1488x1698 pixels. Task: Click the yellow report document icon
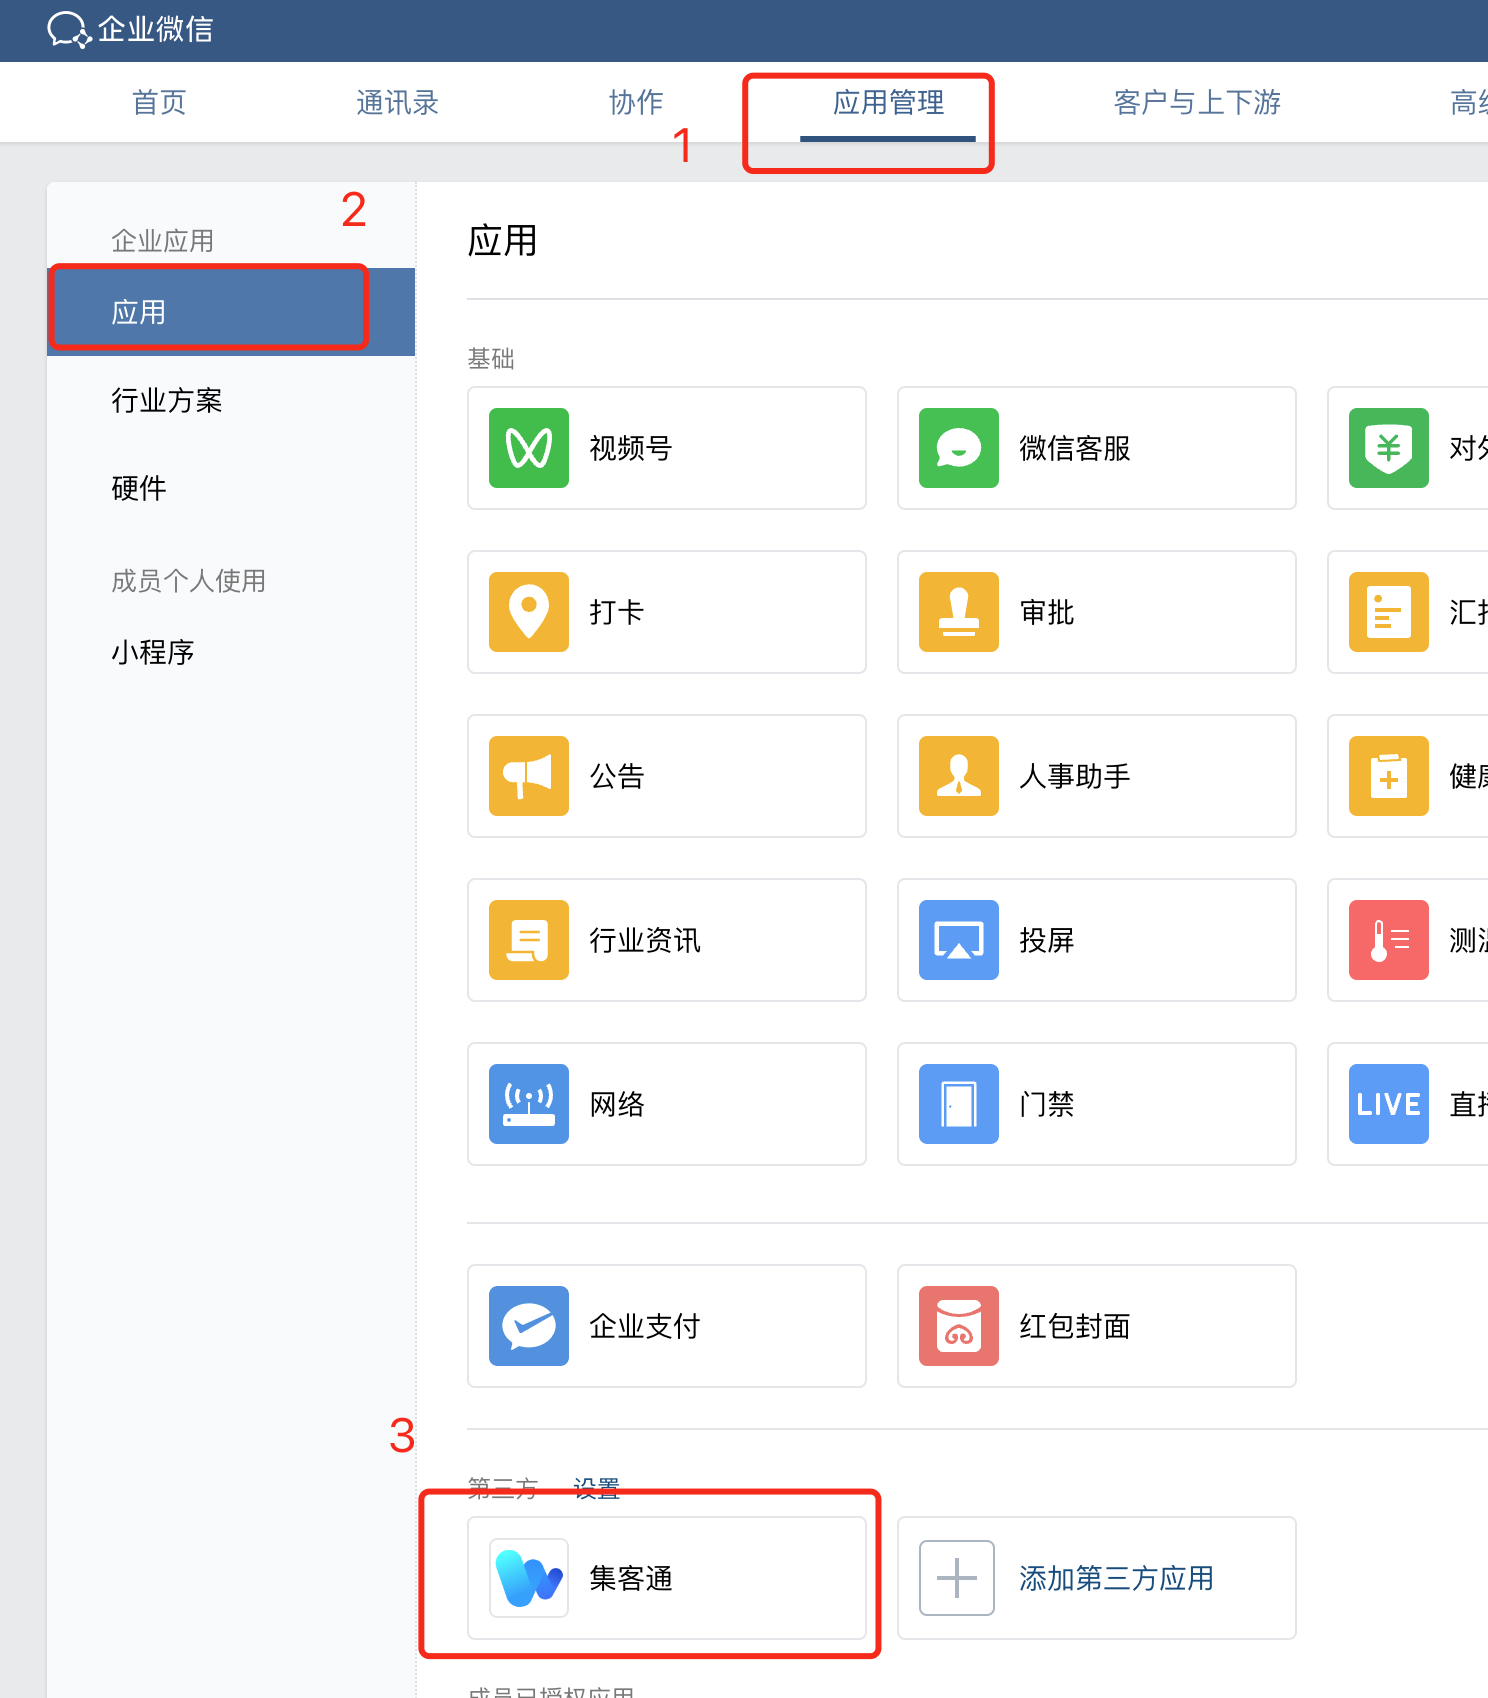pos(1389,612)
